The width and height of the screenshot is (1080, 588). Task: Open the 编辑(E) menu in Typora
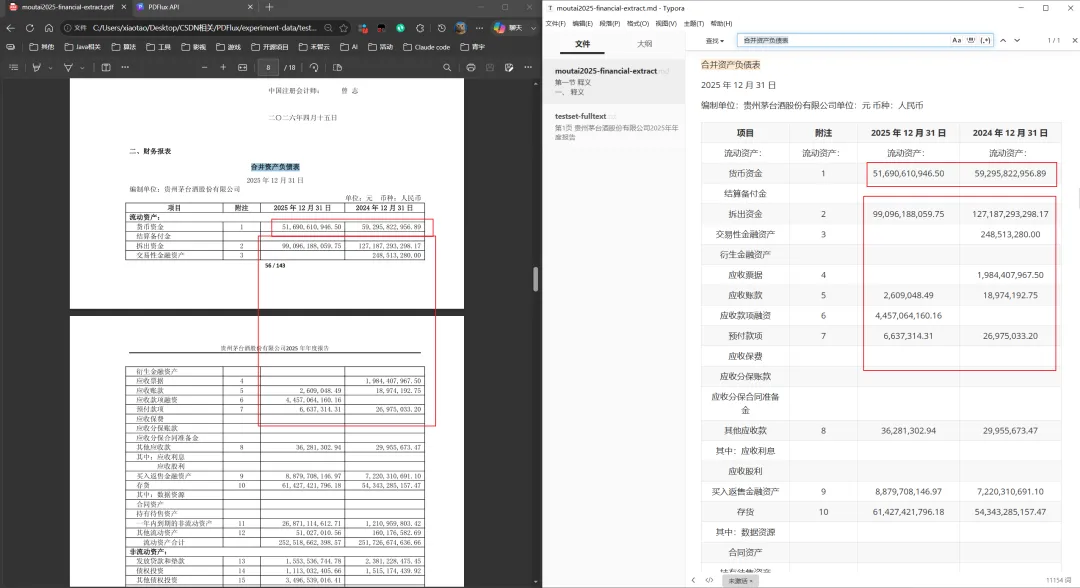(x=583, y=23)
